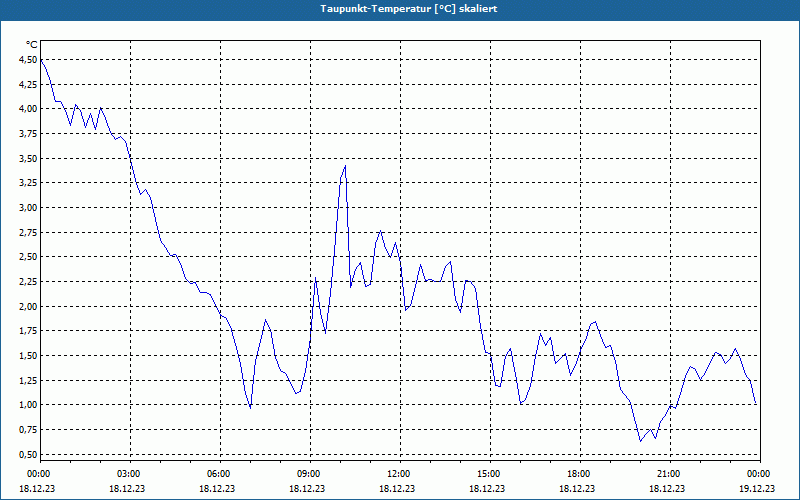The image size is (800, 500).
Task: Click the "1,50" y-axis label
Action: tap(28, 356)
